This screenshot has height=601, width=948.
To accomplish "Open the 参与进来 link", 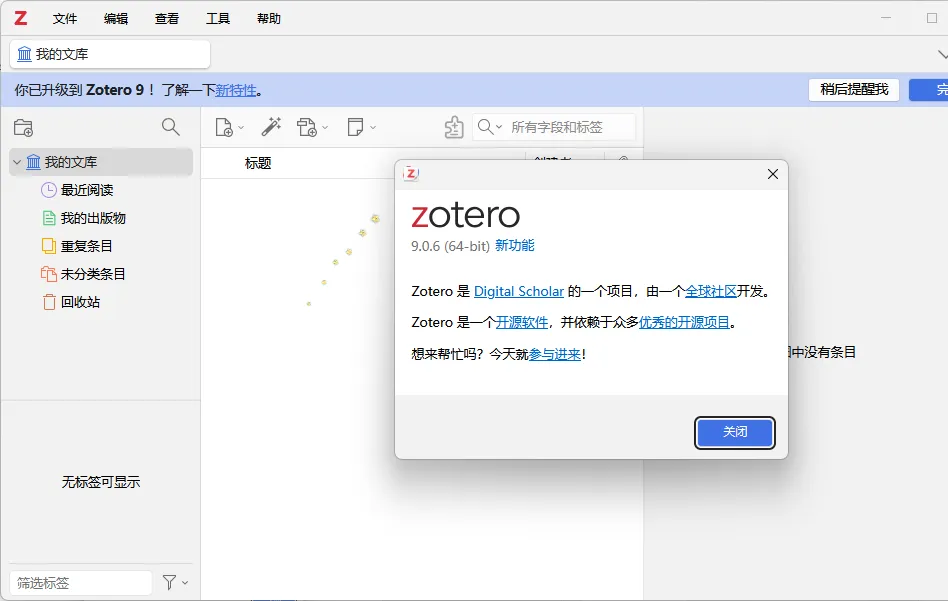I will pyautogui.click(x=554, y=354).
